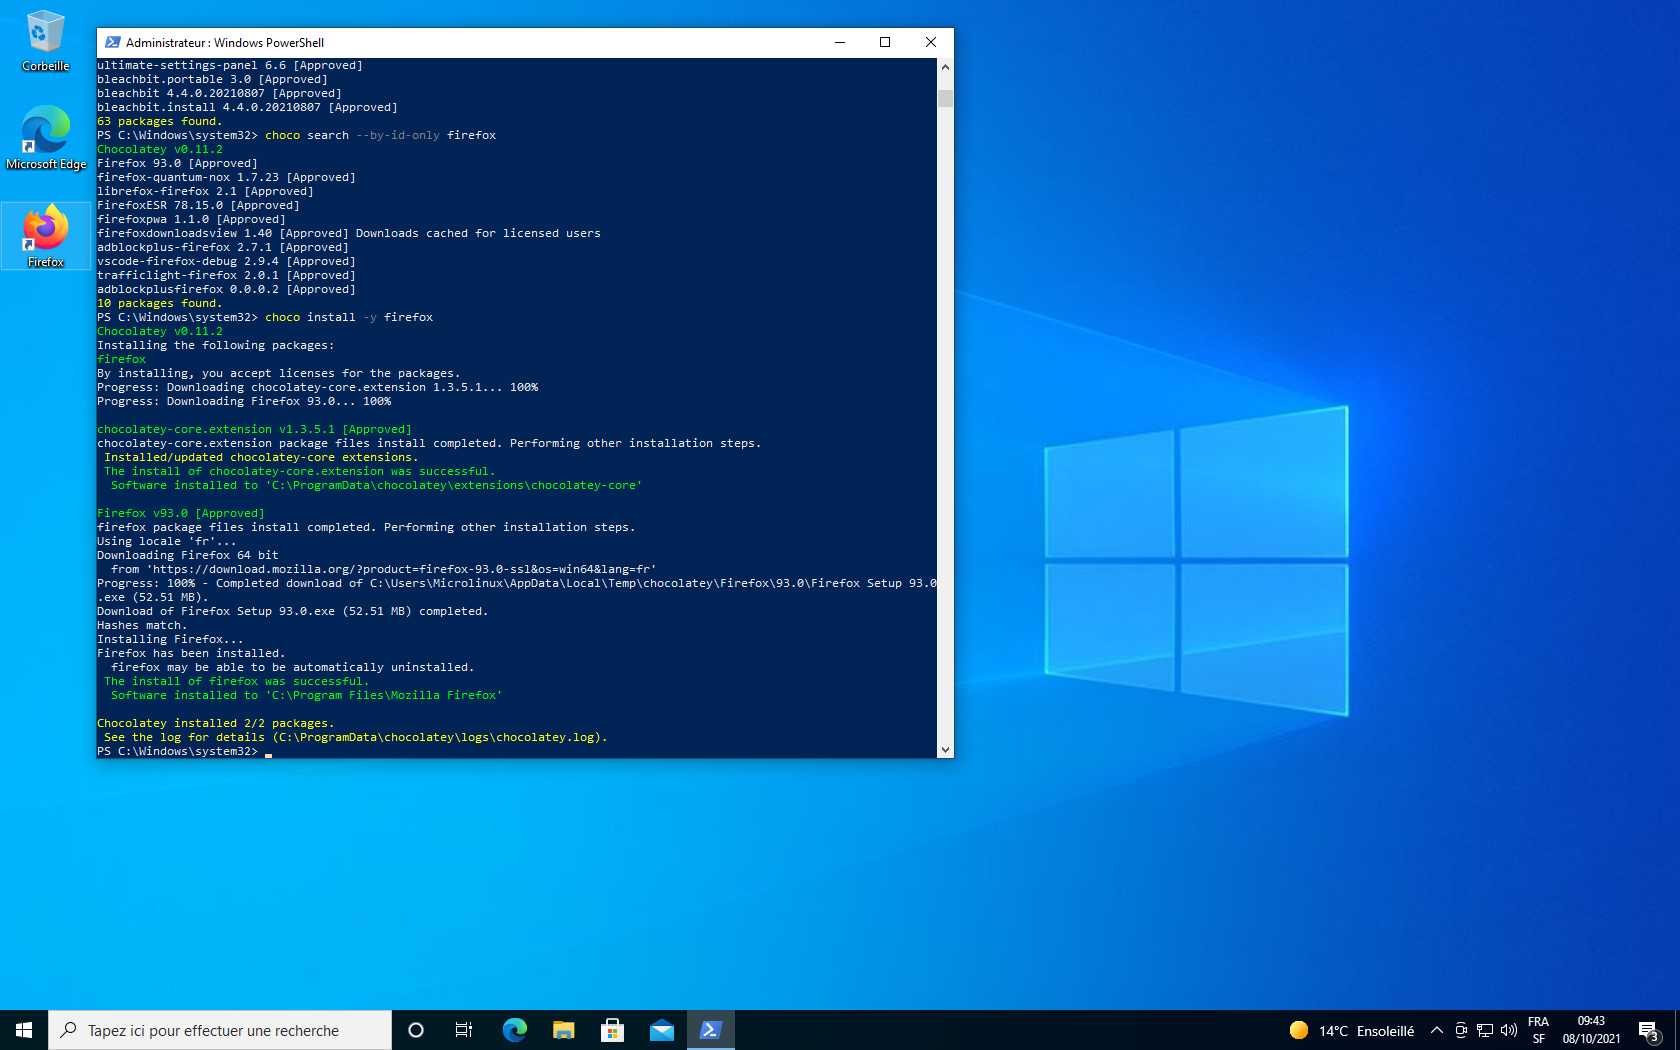This screenshot has height=1050, width=1680.
Task: Click the 'vscode-firefox-debug 2.9.4 [Approved]' line
Action: [x=226, y=261]
